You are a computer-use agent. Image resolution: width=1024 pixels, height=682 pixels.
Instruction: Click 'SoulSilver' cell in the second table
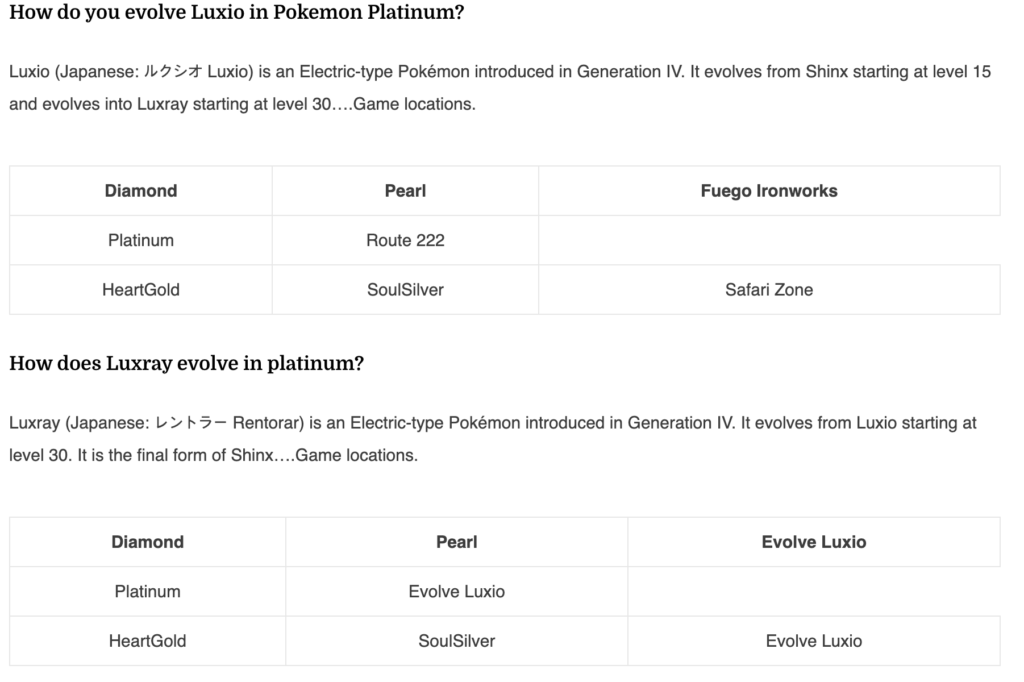456,641
